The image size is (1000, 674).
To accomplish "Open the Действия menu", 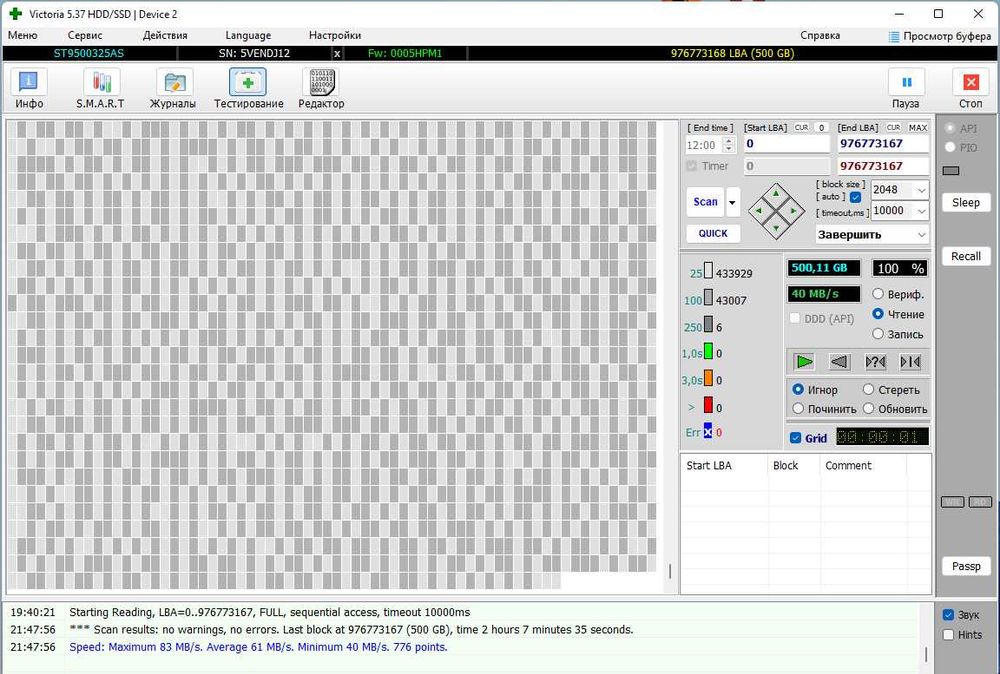I will click(x=165, y=36).
